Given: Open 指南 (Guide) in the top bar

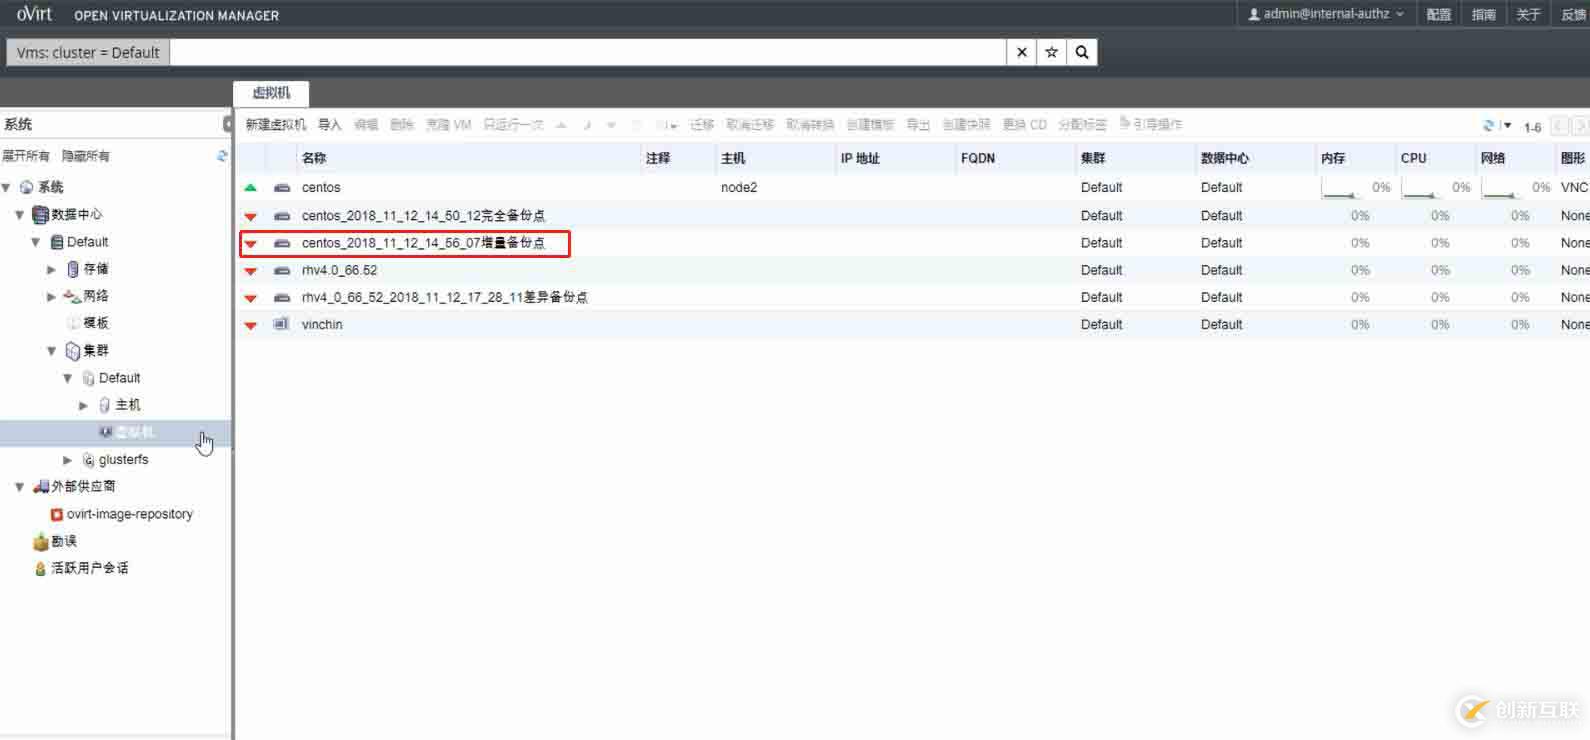Looking at the screenshot, I should tap(1484, 14).
